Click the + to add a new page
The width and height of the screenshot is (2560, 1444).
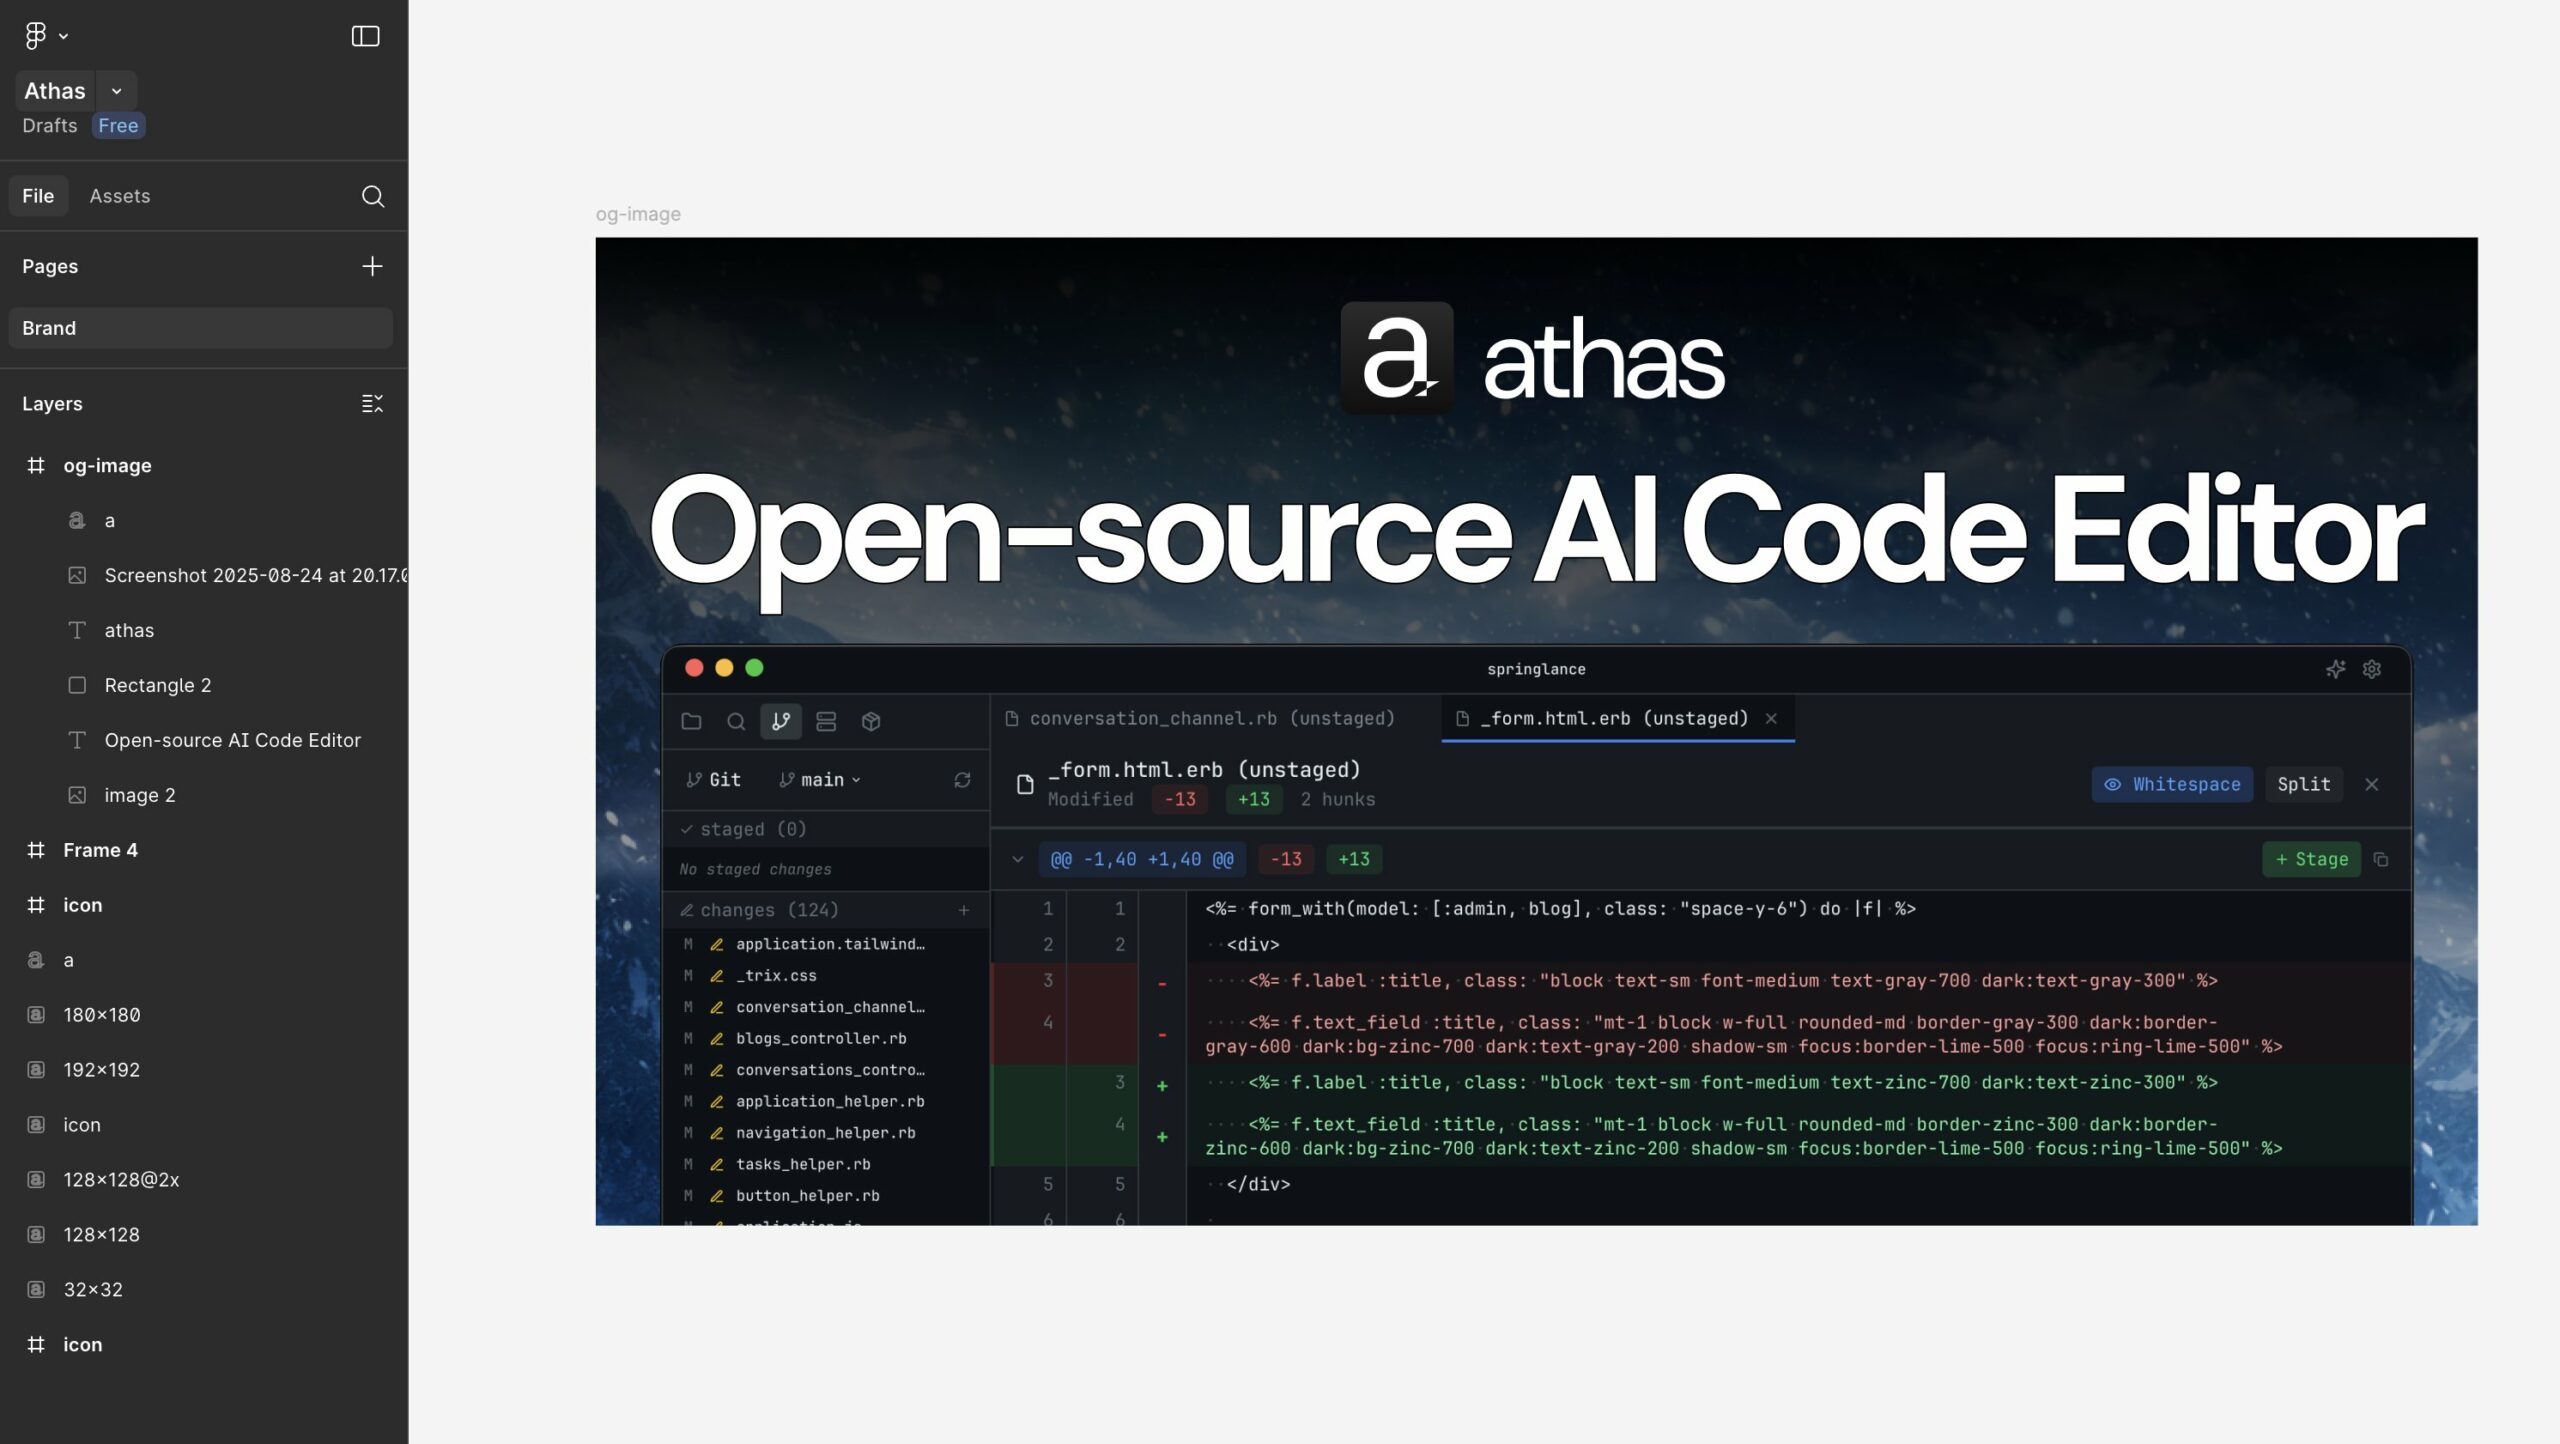pos(371,265)
